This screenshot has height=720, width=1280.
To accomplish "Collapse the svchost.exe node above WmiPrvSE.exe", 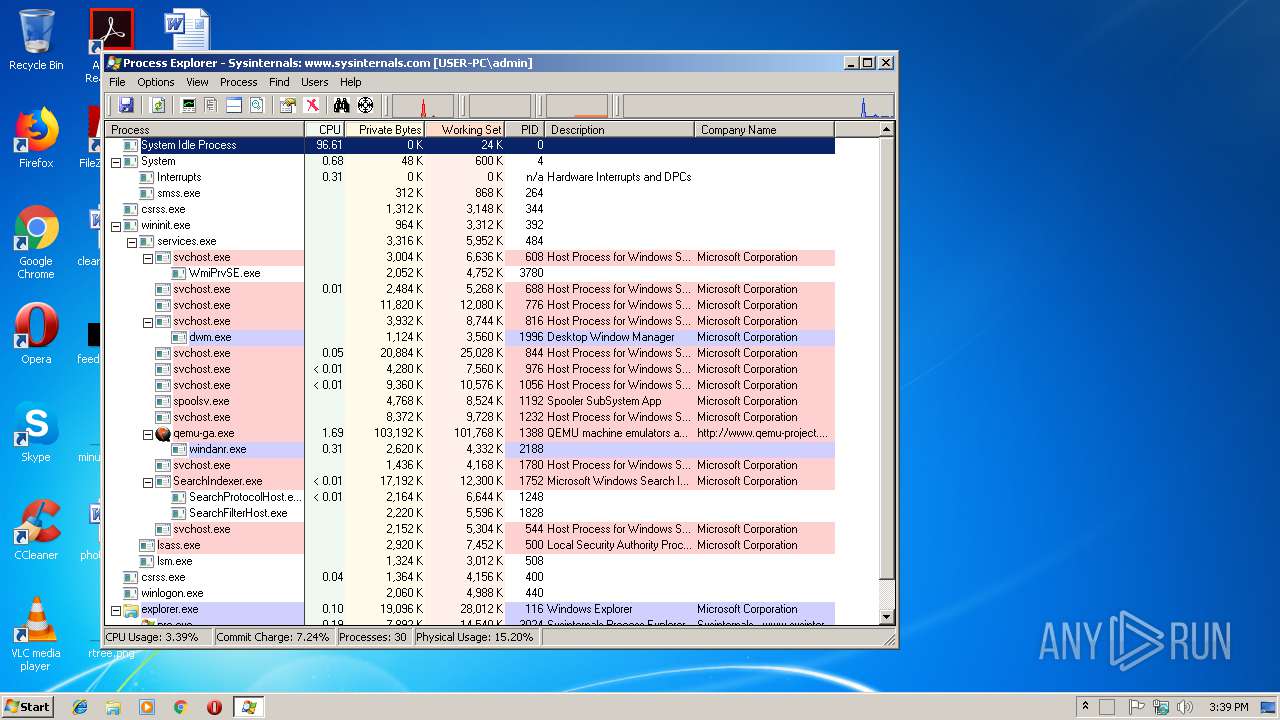I will [x=148, y=257].
